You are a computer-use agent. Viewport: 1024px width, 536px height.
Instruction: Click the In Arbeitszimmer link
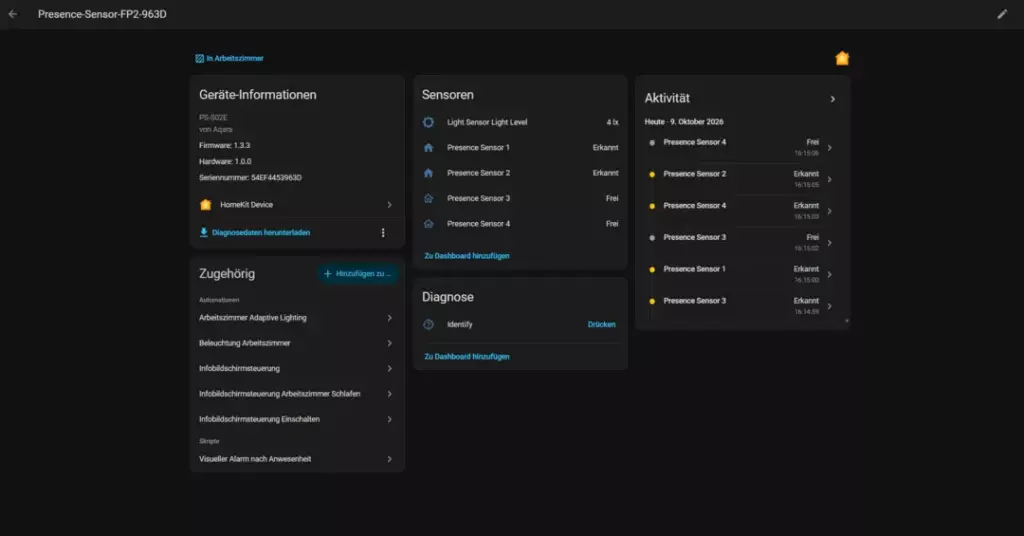230,58
